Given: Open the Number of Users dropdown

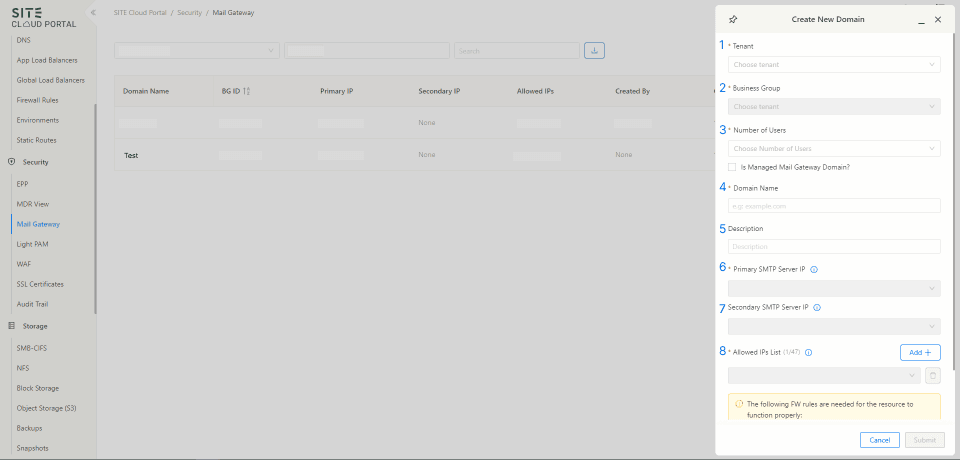Looking at the screenshot, I should 834,149.
